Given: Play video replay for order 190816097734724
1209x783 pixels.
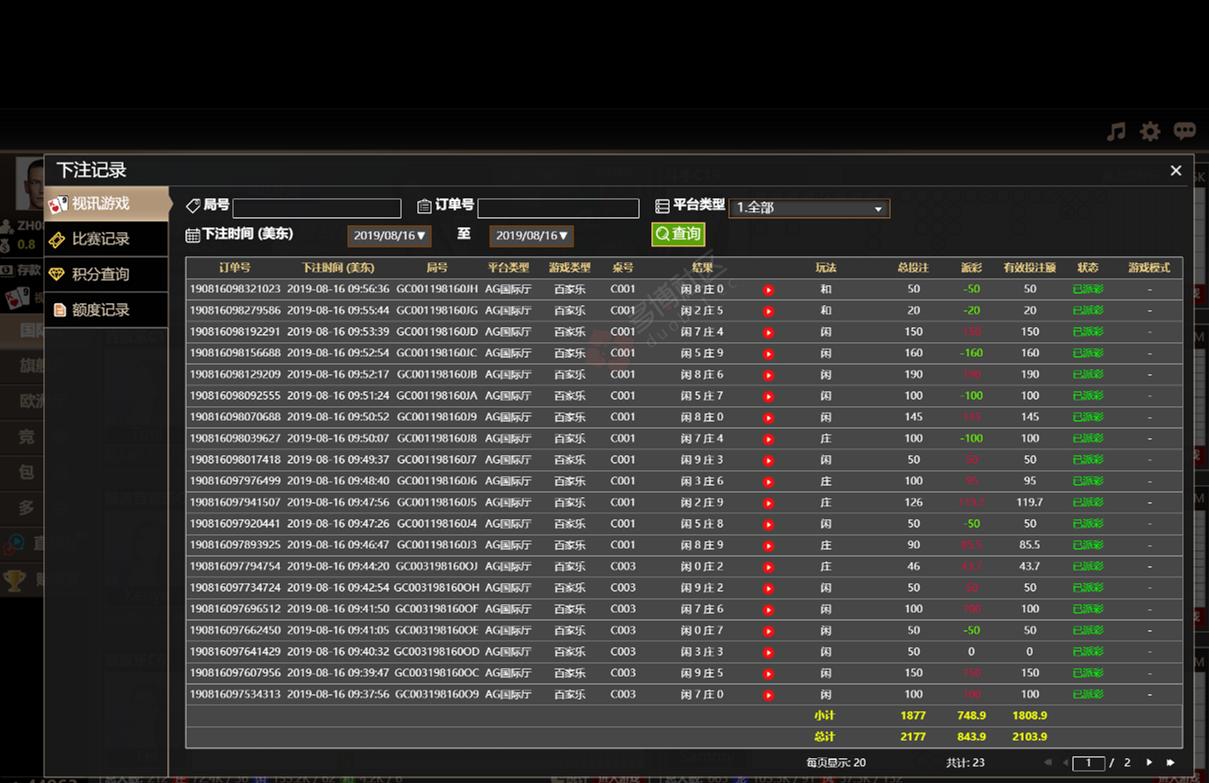Looking at the screenshot, I should coord(768,588).
